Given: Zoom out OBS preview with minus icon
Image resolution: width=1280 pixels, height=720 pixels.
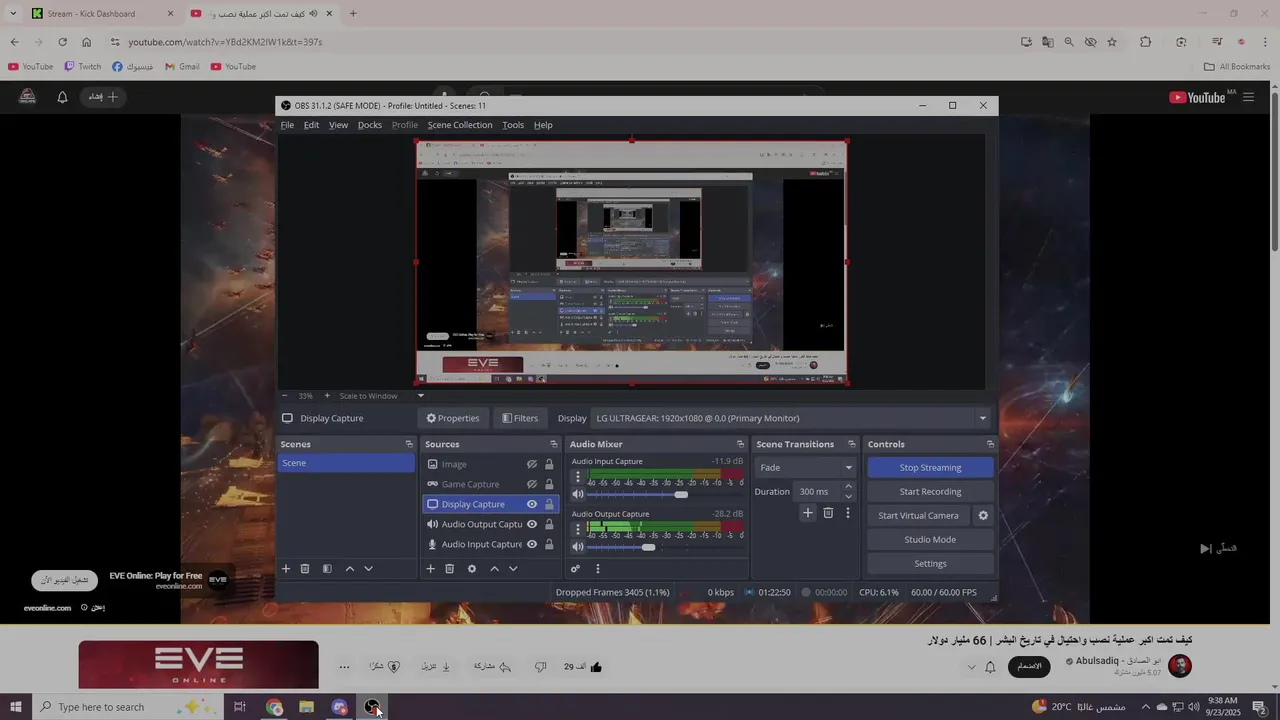Looking at the screenshot, I should pyautogui.click(x=284, y=396).
